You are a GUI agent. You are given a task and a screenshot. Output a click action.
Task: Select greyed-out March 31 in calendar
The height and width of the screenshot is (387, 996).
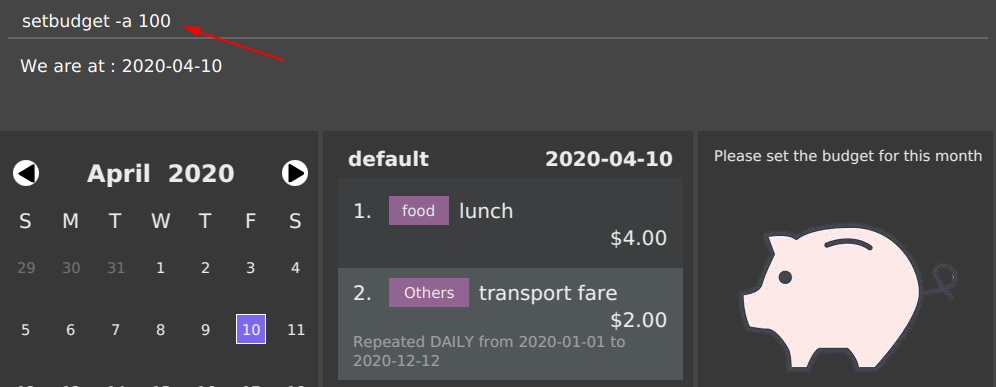click(x=116, y=268)
